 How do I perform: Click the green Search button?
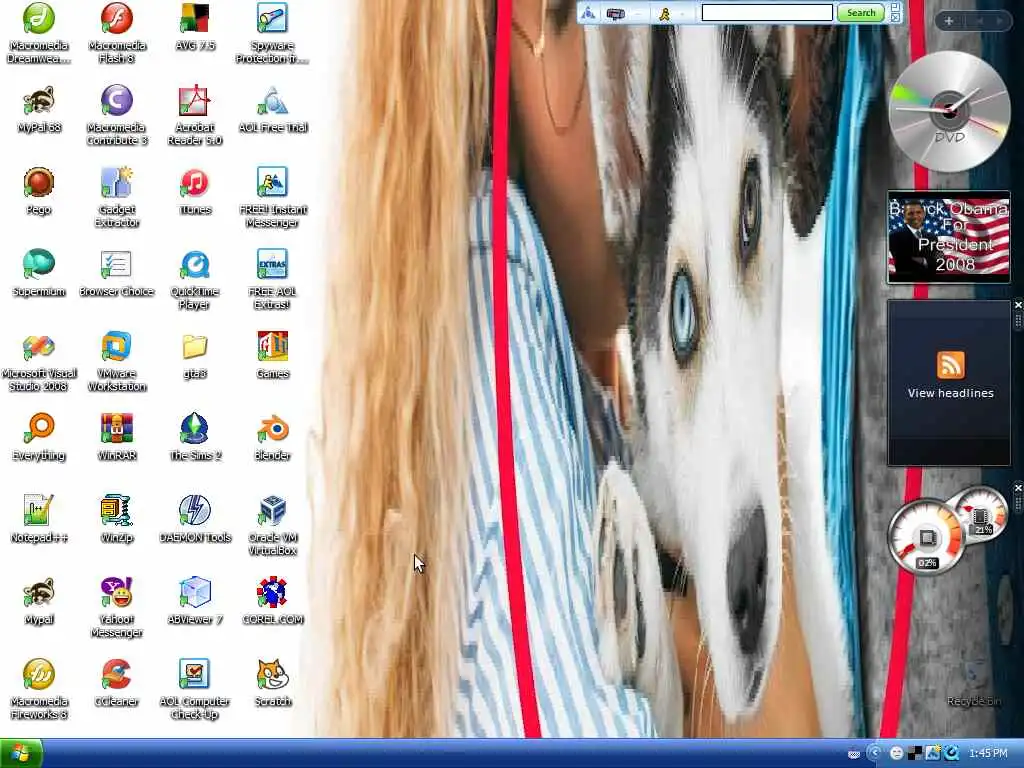pyautogui.click(x=861, y=12)
